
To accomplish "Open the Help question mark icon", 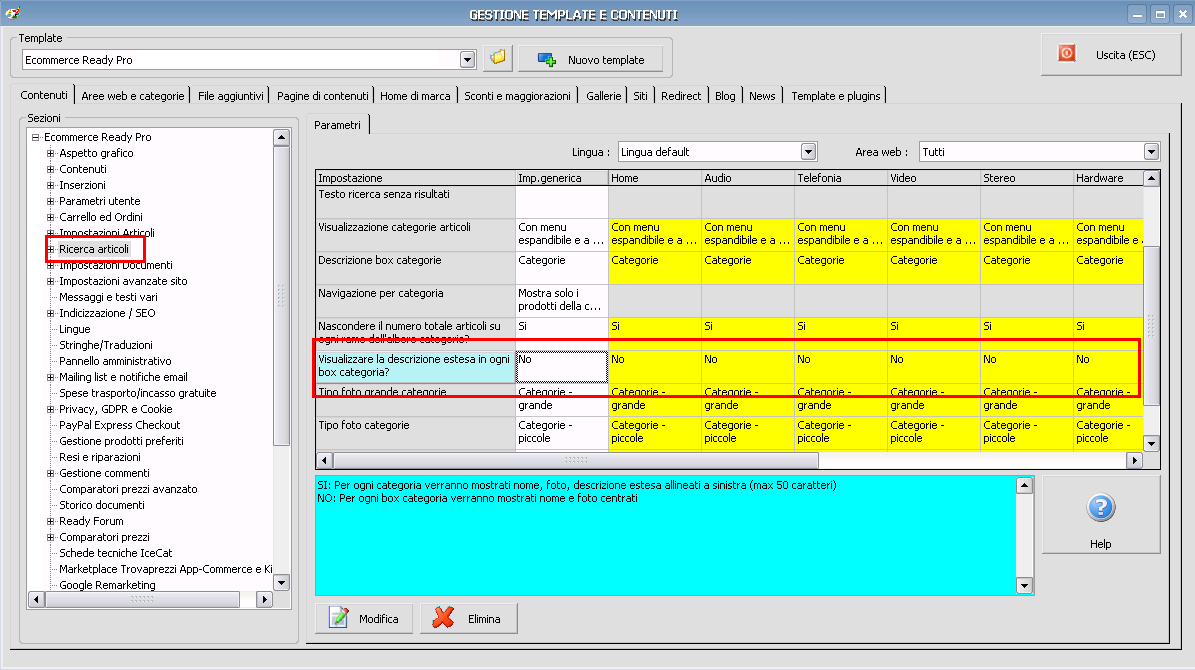I will [x=1100, y=509].
